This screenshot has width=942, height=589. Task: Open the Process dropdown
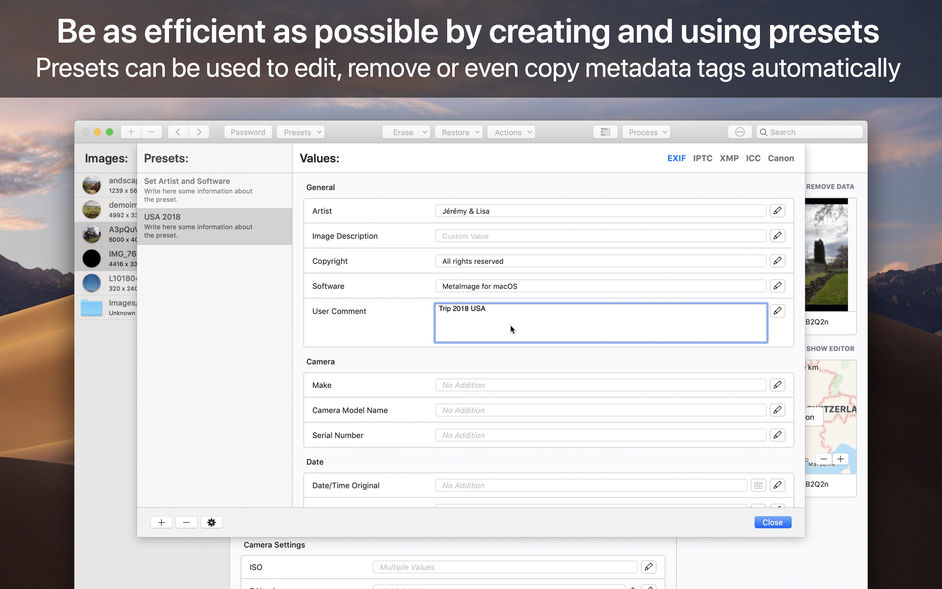click(645, 131)
